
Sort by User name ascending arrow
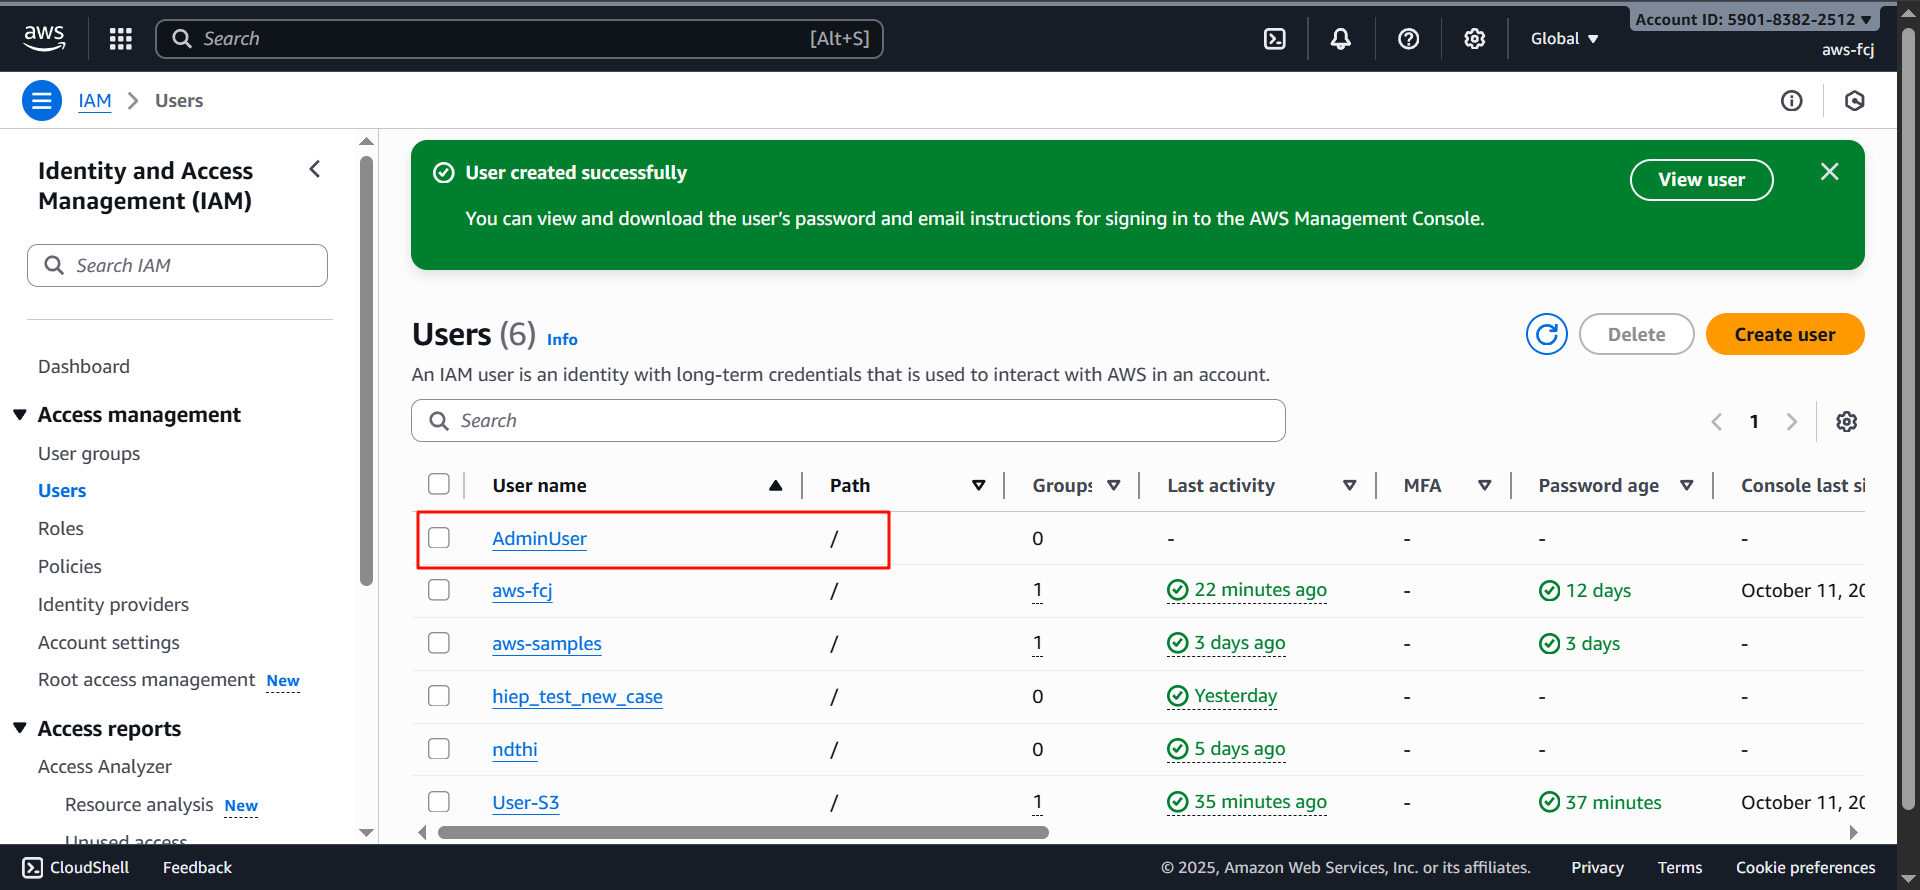(x=776, y=486)
